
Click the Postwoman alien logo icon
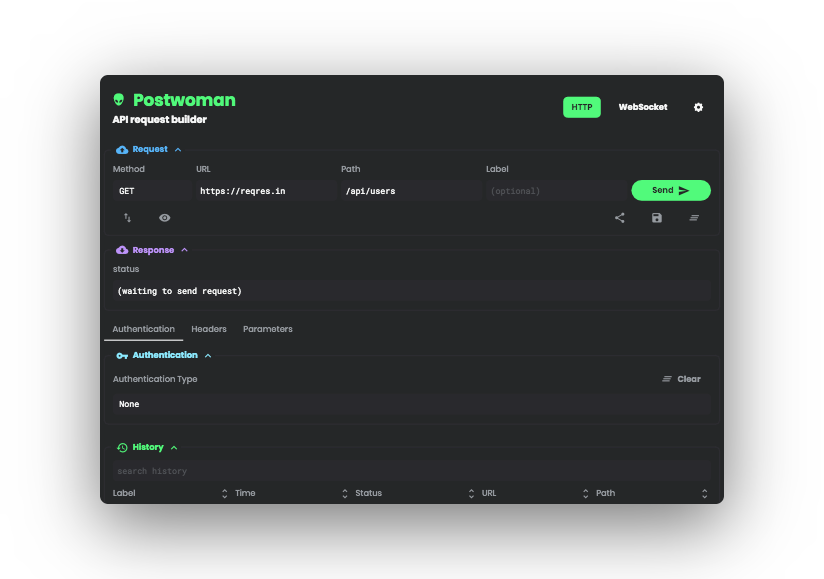pos(119,99)
